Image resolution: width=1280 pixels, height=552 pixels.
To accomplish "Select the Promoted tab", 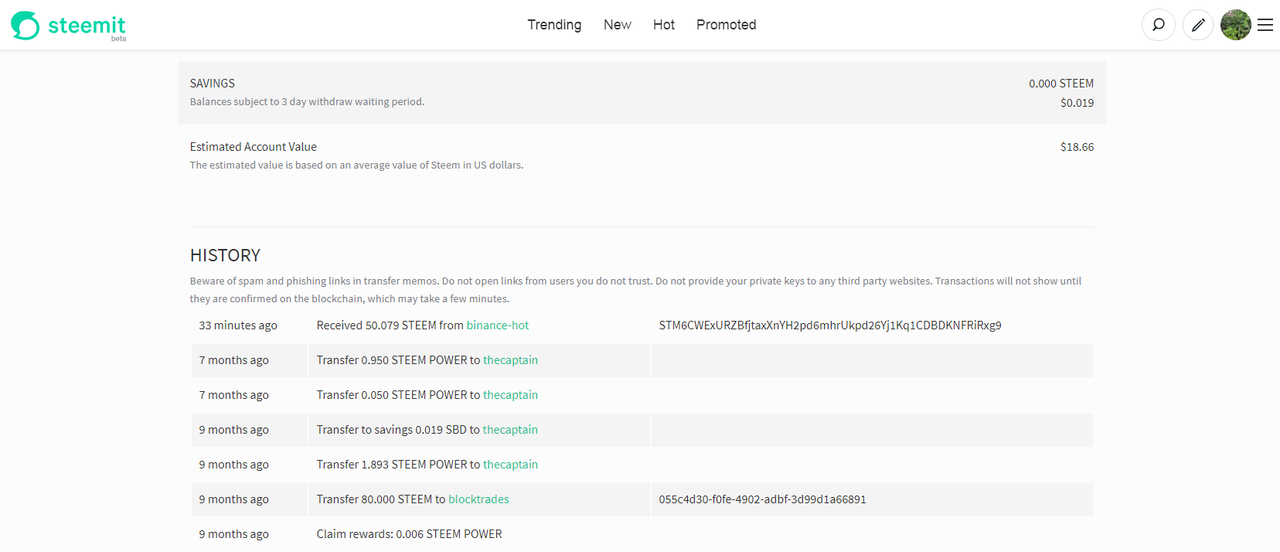I will click(x=726, y=25).
